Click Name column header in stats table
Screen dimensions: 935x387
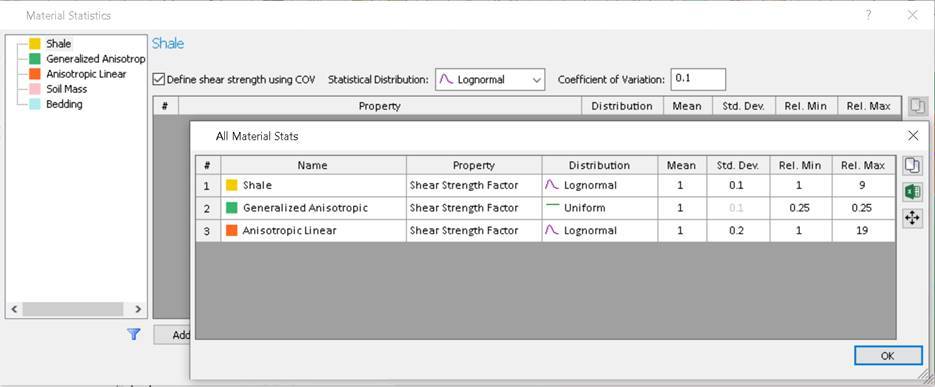(313, 166)
